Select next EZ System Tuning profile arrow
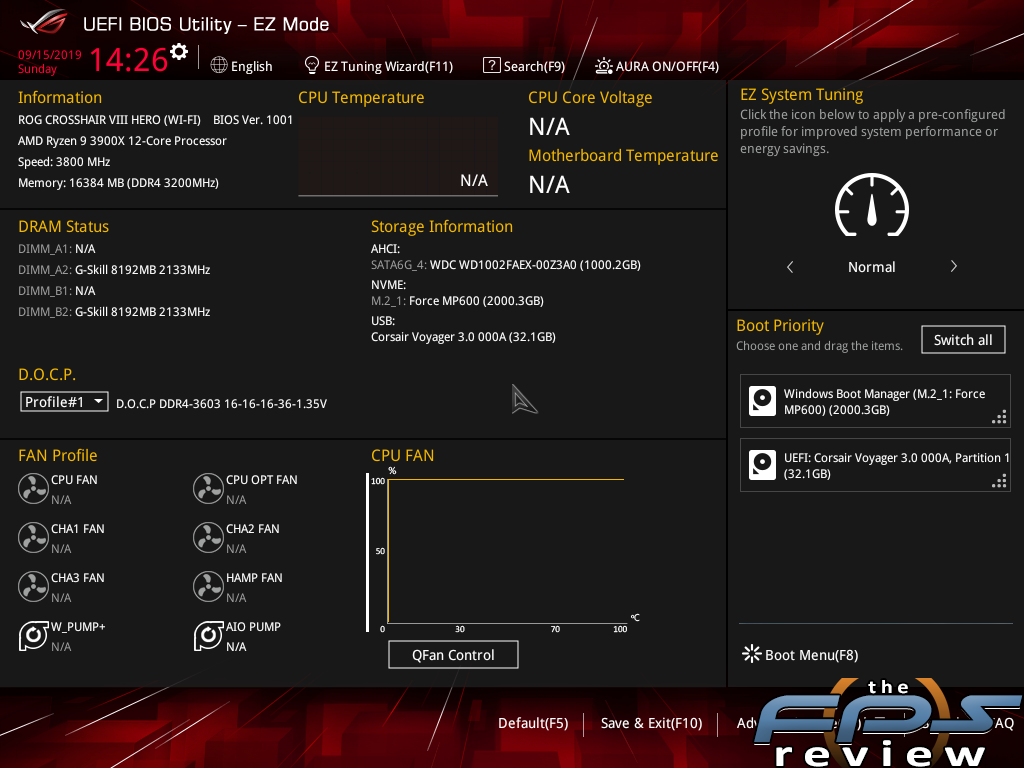Viewport: 1024px width, 768px height. (953, 266)
